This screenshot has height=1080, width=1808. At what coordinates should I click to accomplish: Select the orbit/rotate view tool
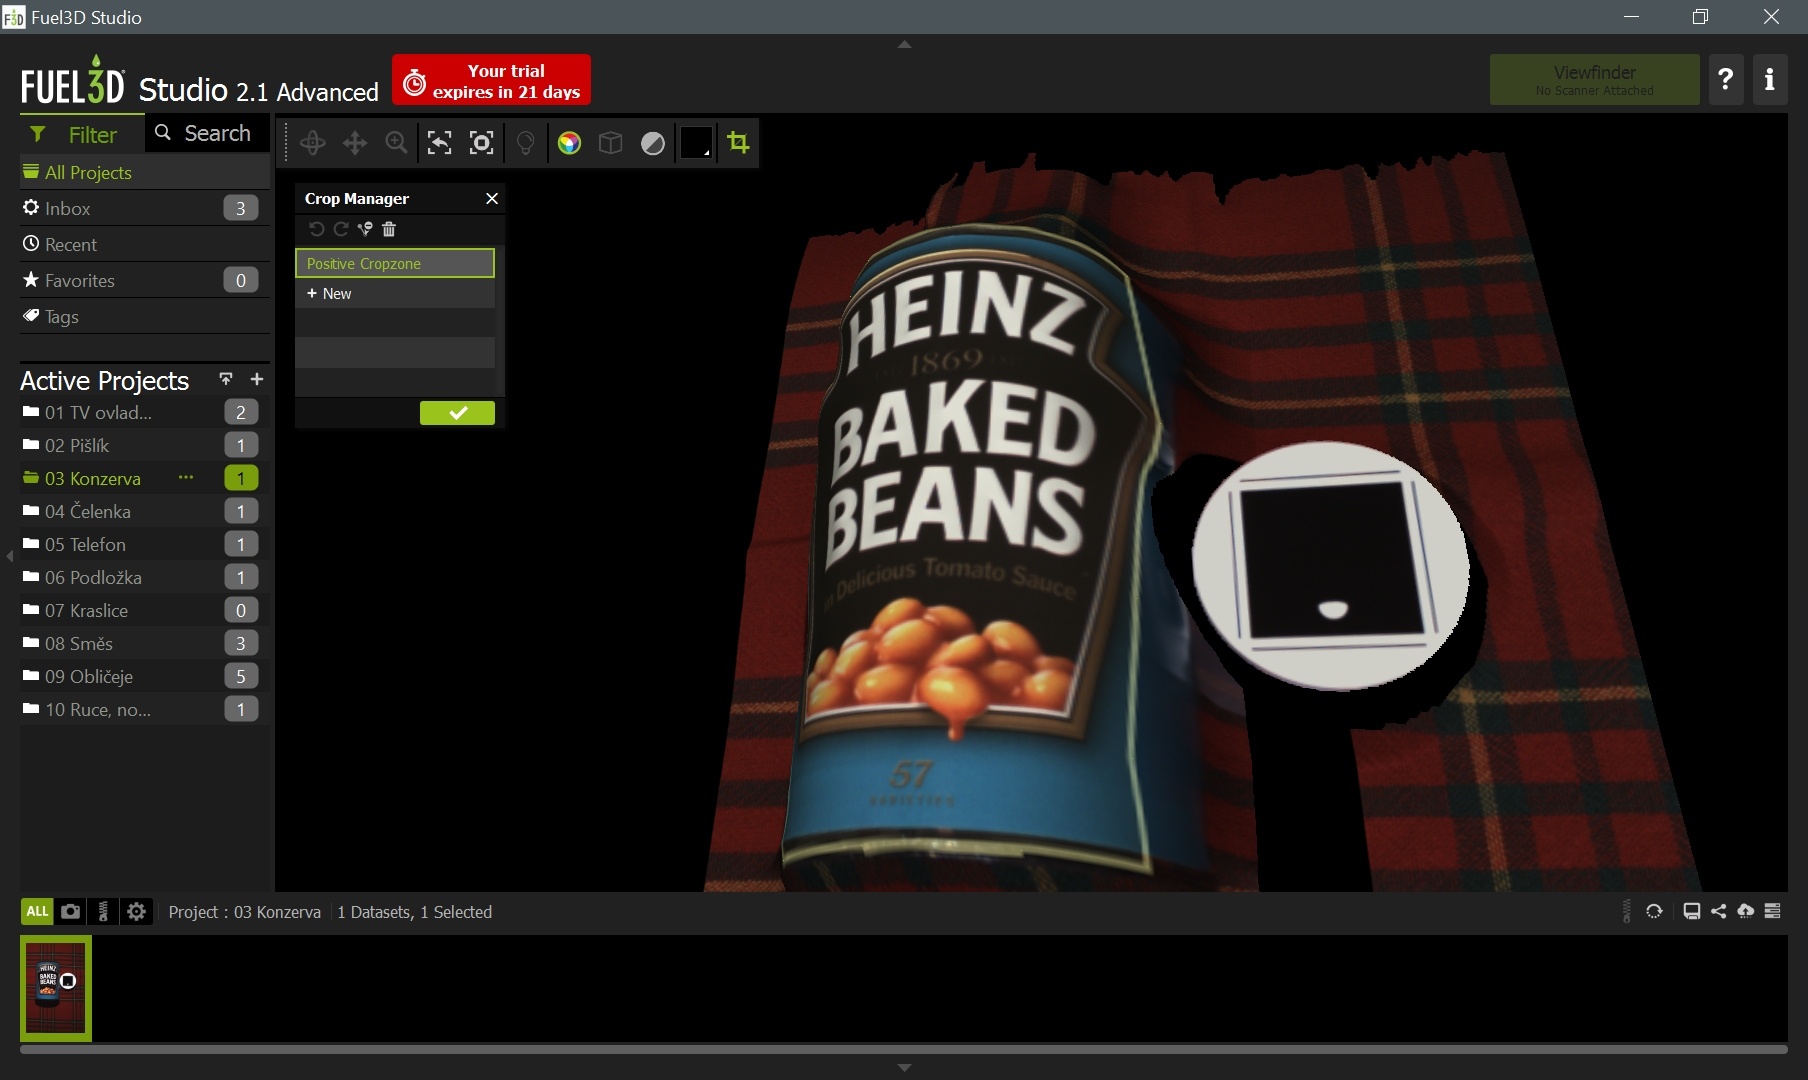coord(313,143)
